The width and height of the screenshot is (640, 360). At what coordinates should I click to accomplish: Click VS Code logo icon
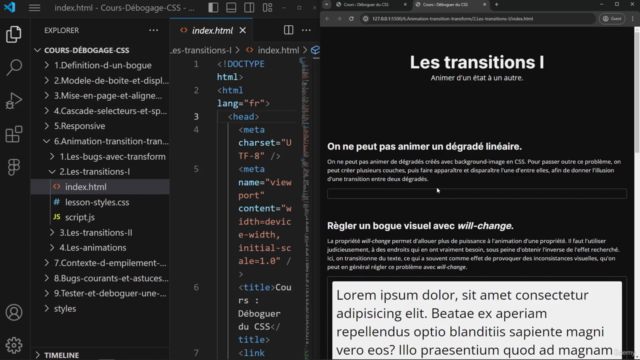click(x=9, y=7)
